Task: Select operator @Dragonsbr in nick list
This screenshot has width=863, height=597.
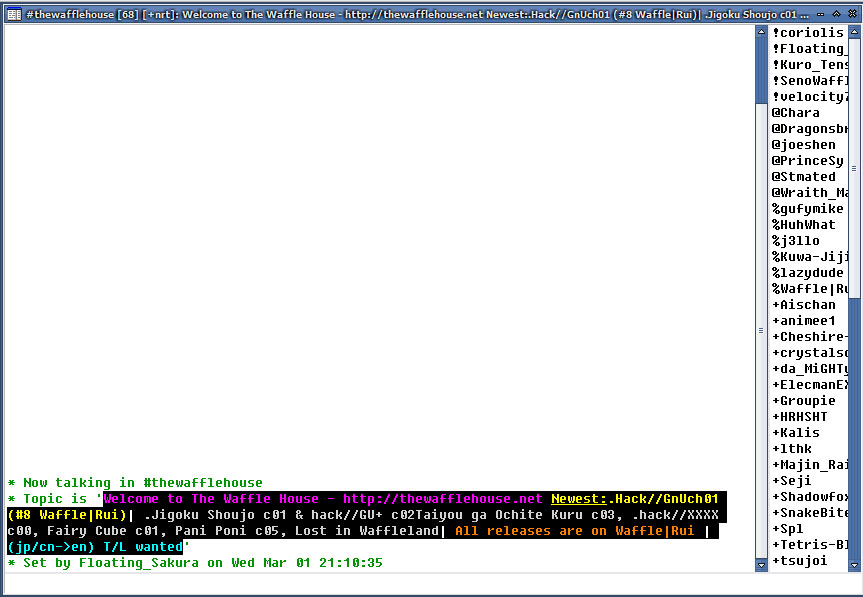Action: tap(809, 129)
